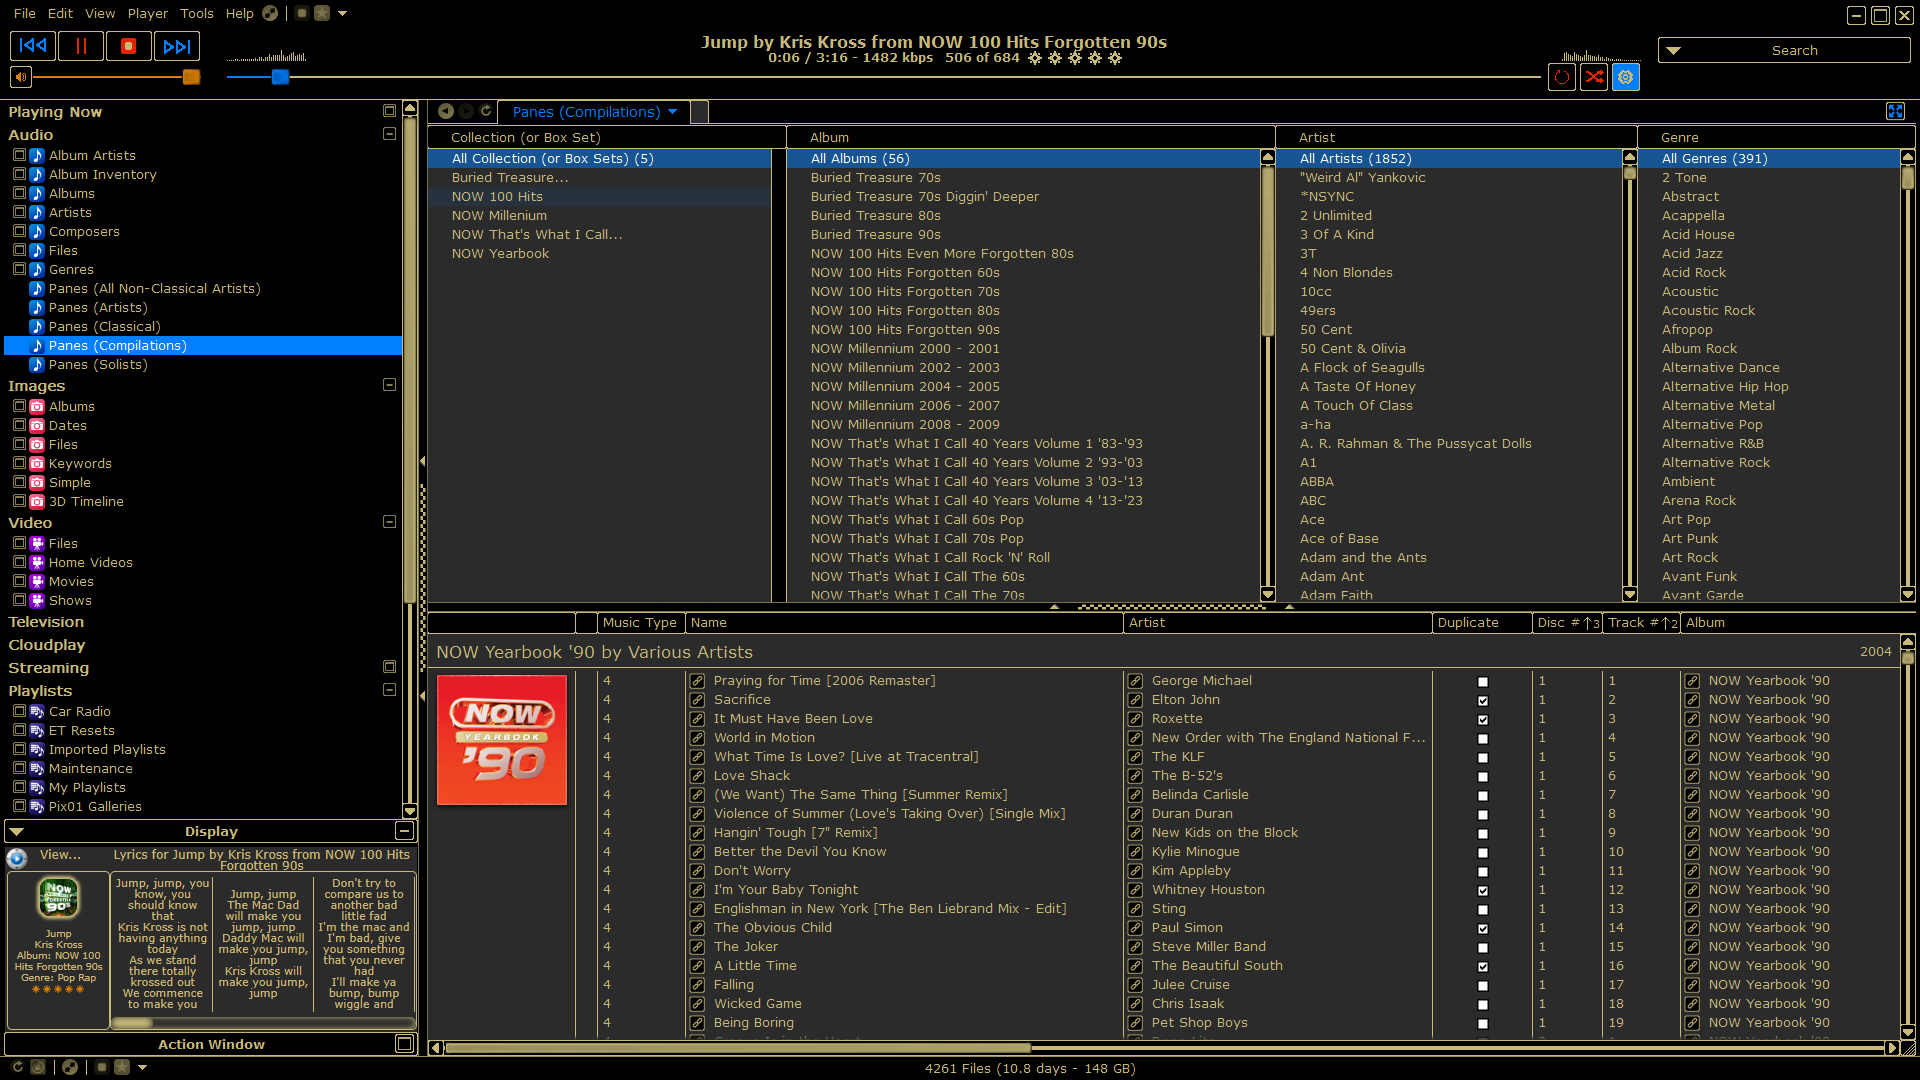
Task: Stop playback with the red stop button
Action: click(128, 46)
